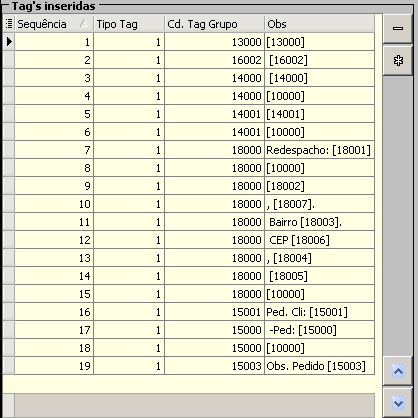Click the sequence 10 cell
Viewport: 418px width, 418px height.
click(x=54, y=204)
